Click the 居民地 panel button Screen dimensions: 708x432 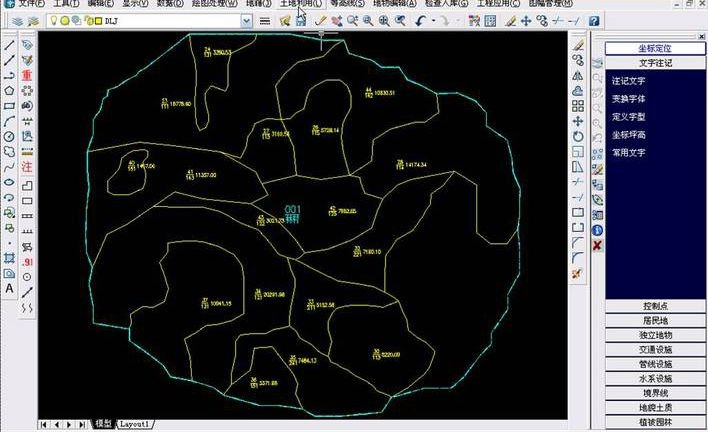655,321
